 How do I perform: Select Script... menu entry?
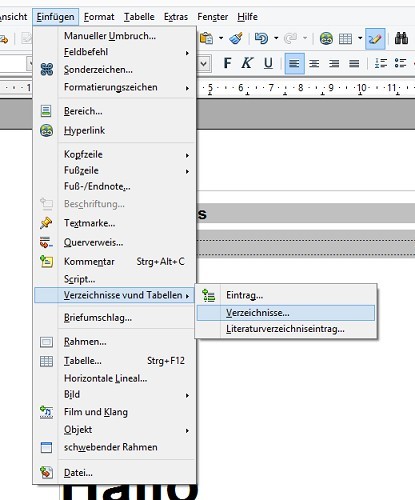115,279
